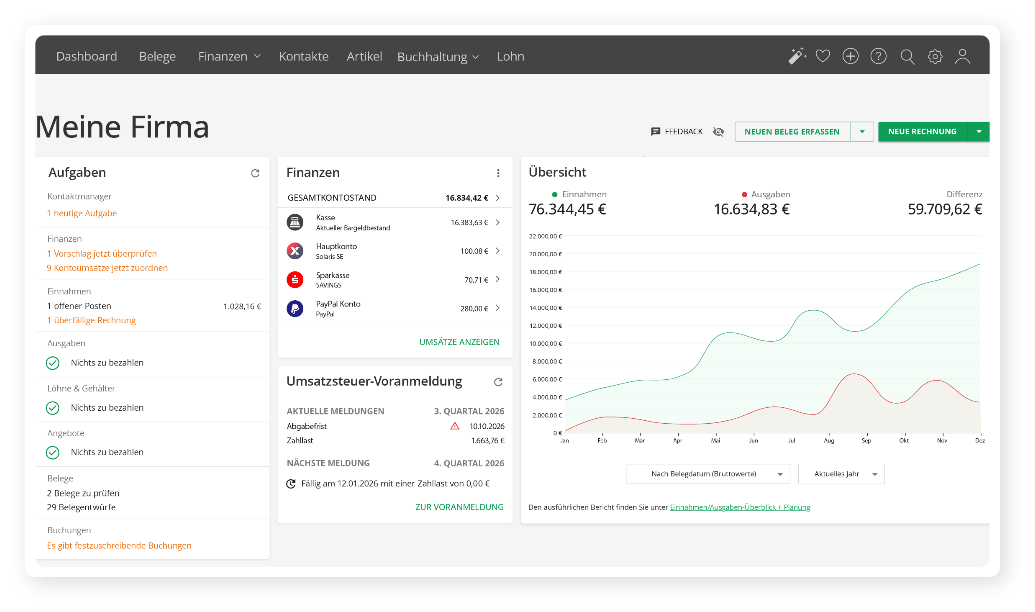Open Finanzen panel three-dot menu
The height and width of the screenshot is (612, 1035).
click(x=498, y=173)
